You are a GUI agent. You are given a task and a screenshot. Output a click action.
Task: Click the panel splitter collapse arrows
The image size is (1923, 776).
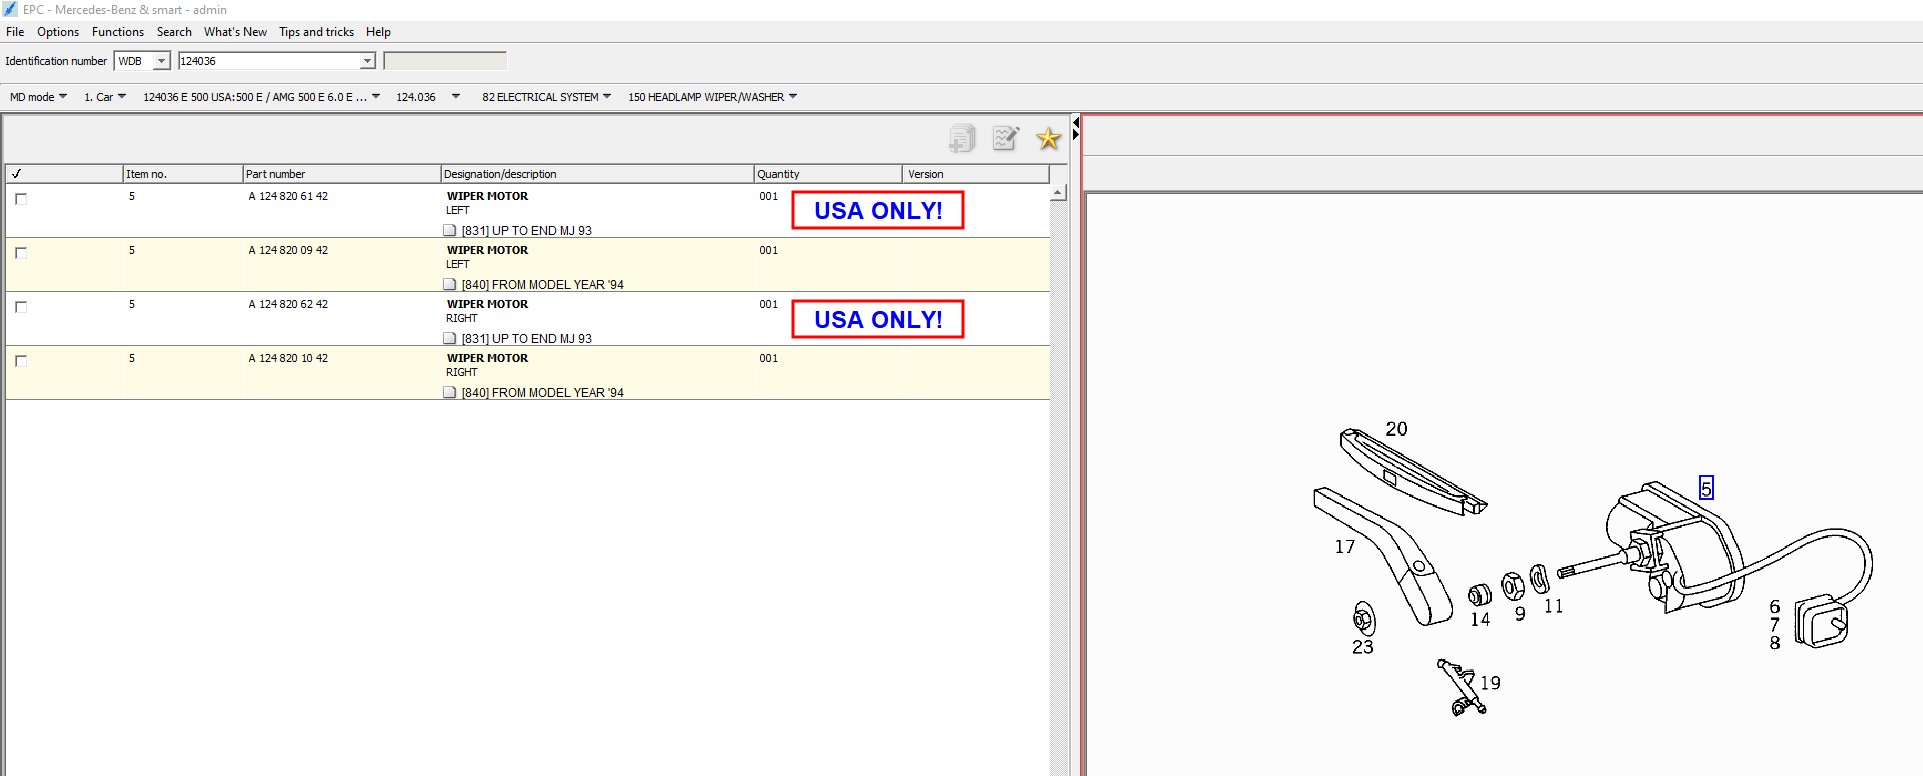[x=1076, y=128]
